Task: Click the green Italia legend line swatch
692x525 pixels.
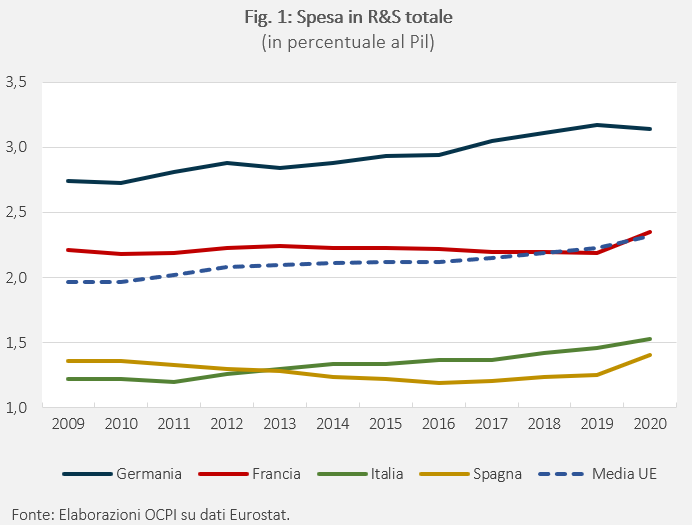Action: 342,474
